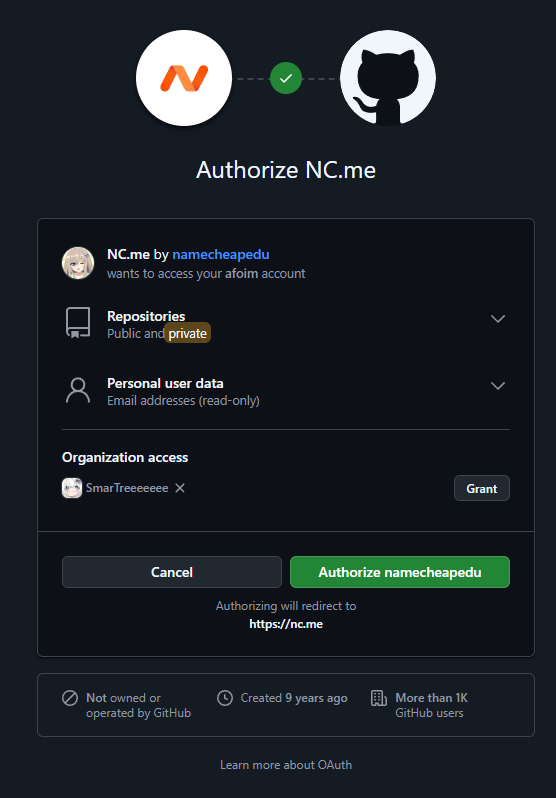Screen dimensions: 556x798
Task: Click the highlighted private label
Action: (x=187, y=333)
